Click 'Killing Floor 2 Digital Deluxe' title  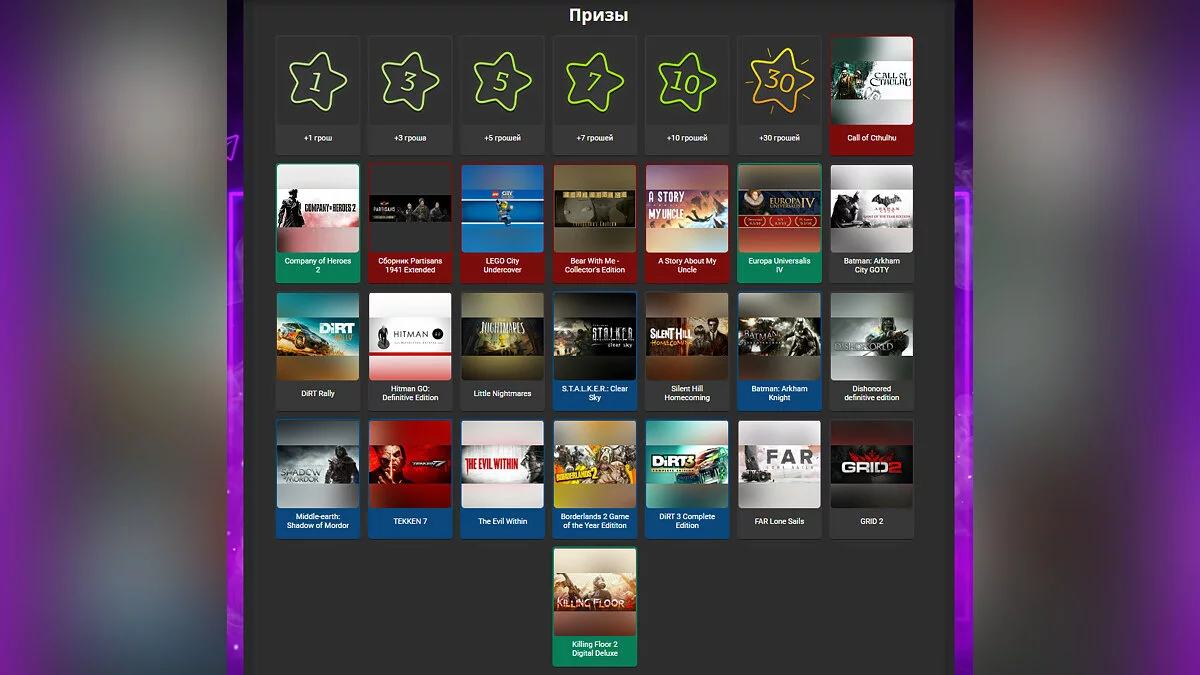point(595,649)
